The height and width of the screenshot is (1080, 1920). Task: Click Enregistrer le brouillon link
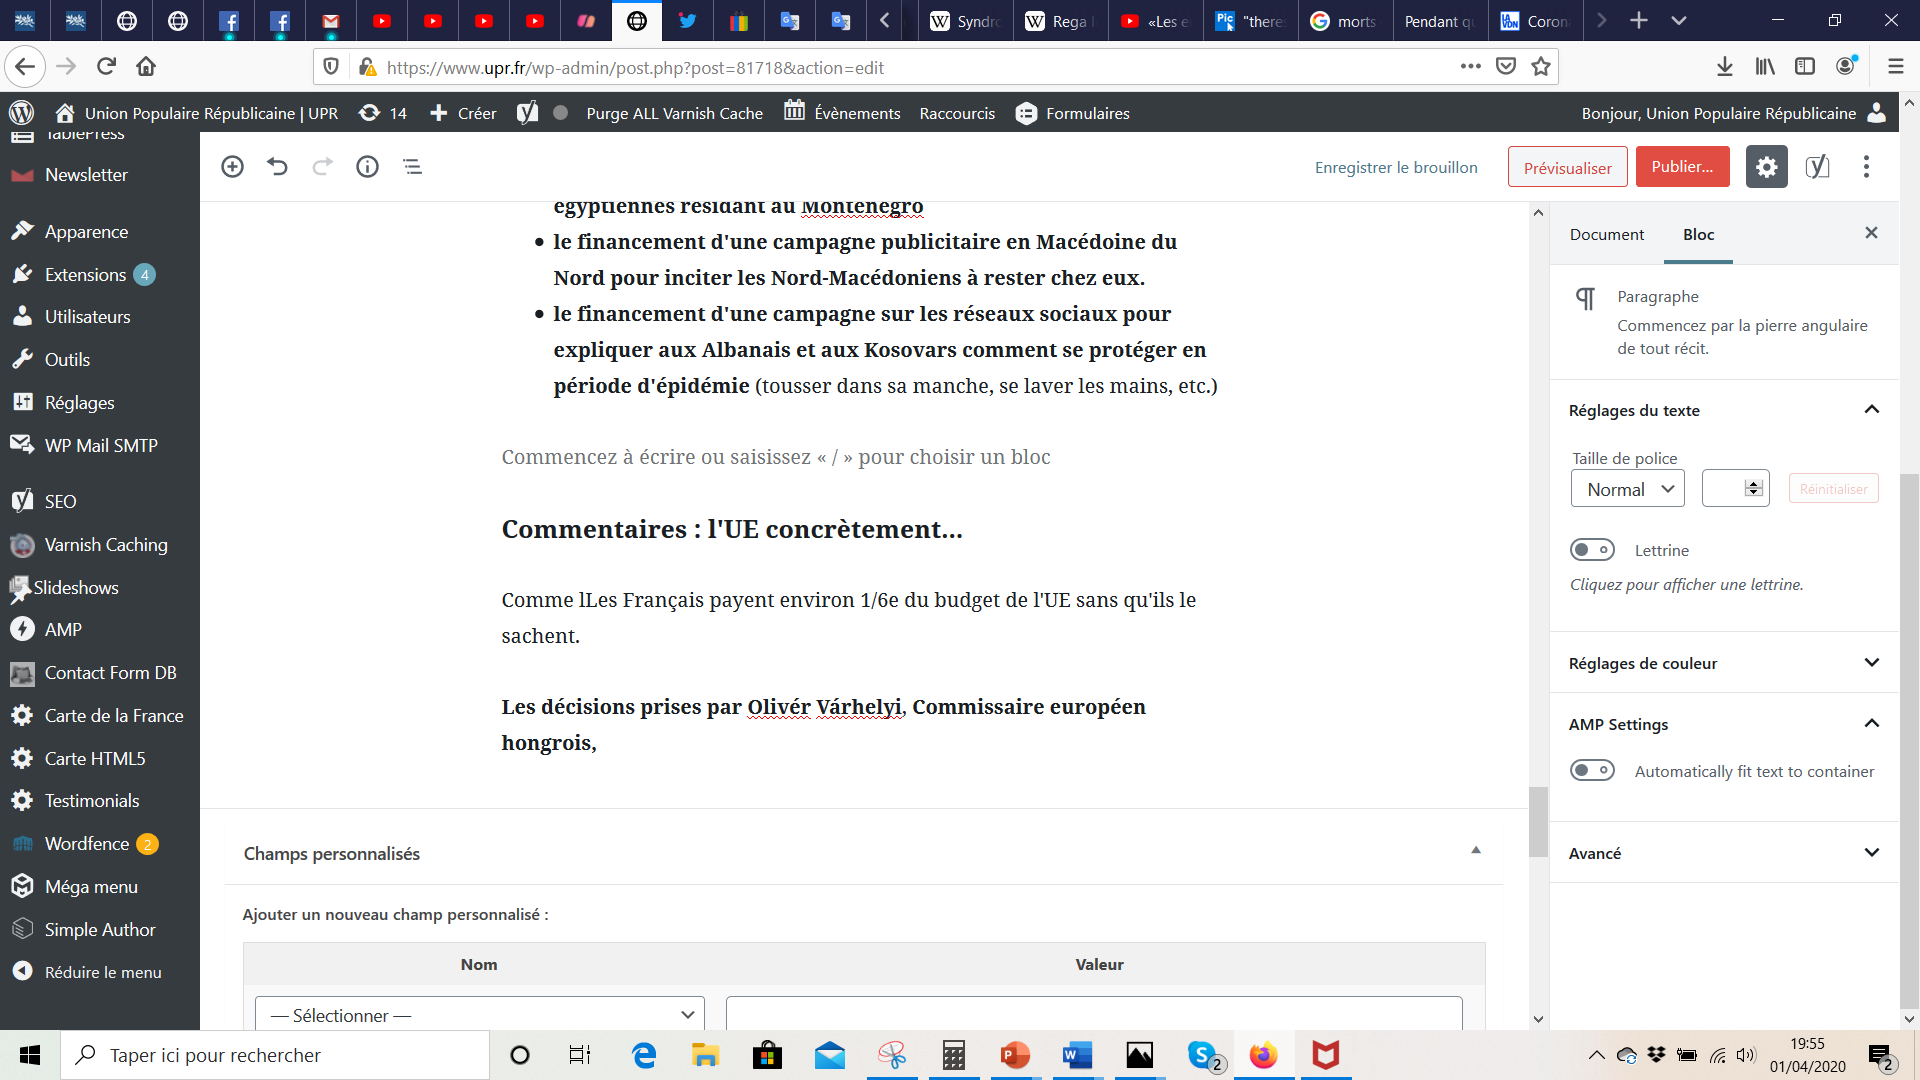[x=1396, y=167]
